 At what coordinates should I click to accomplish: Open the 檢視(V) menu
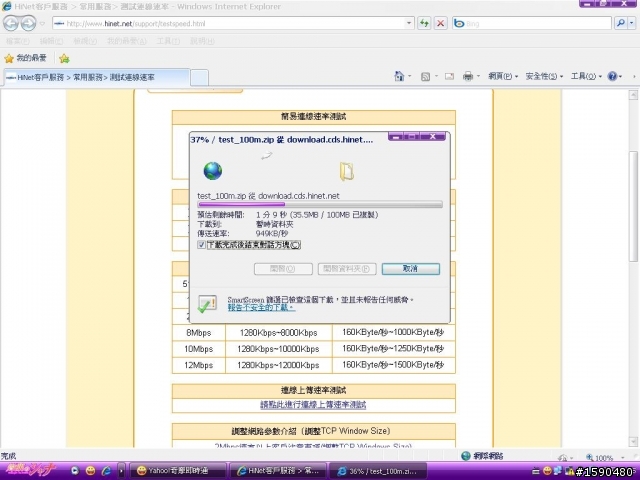[x=85, y=41]
